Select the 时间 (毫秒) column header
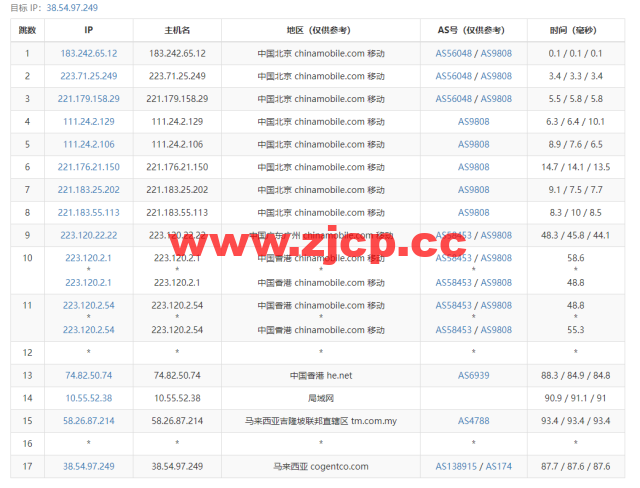The image size is (640, 488). point(576,30)
